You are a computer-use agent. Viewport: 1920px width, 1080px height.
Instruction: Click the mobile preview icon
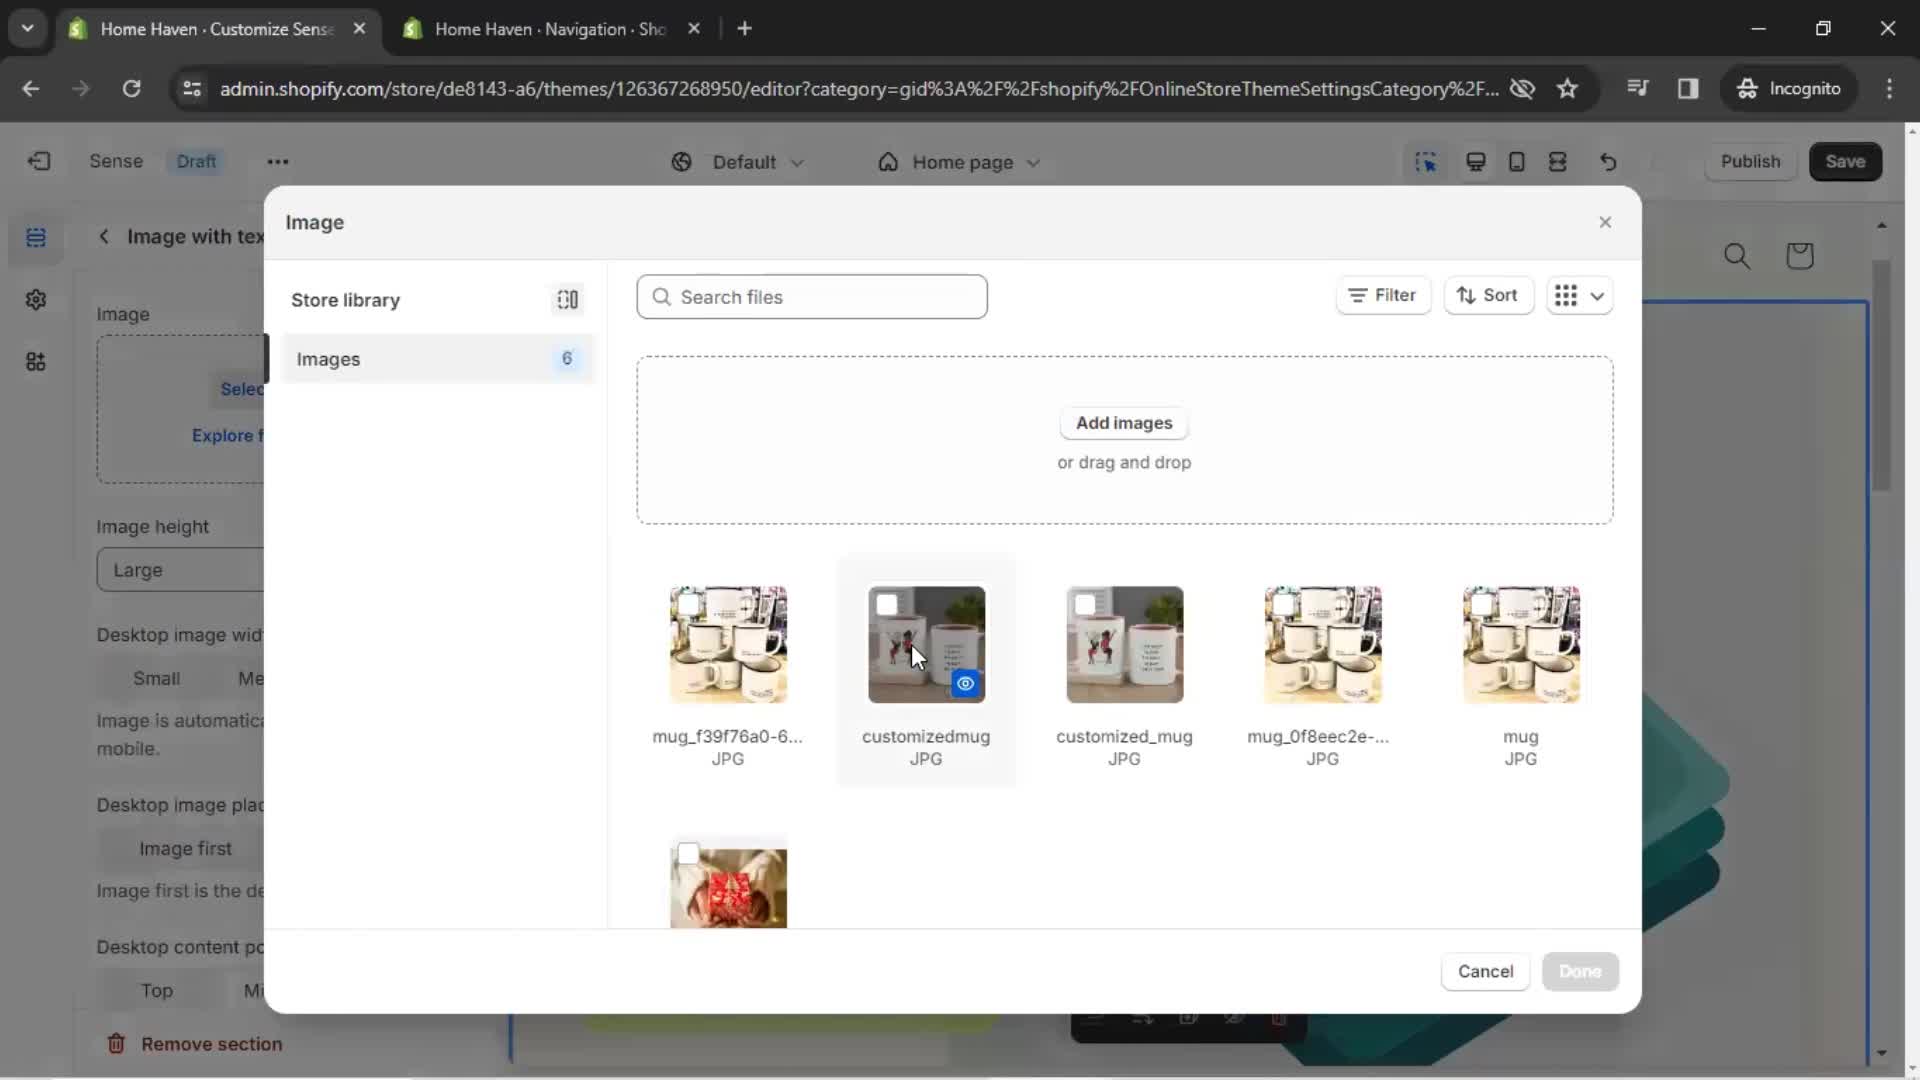click(x=1515, y=161)
